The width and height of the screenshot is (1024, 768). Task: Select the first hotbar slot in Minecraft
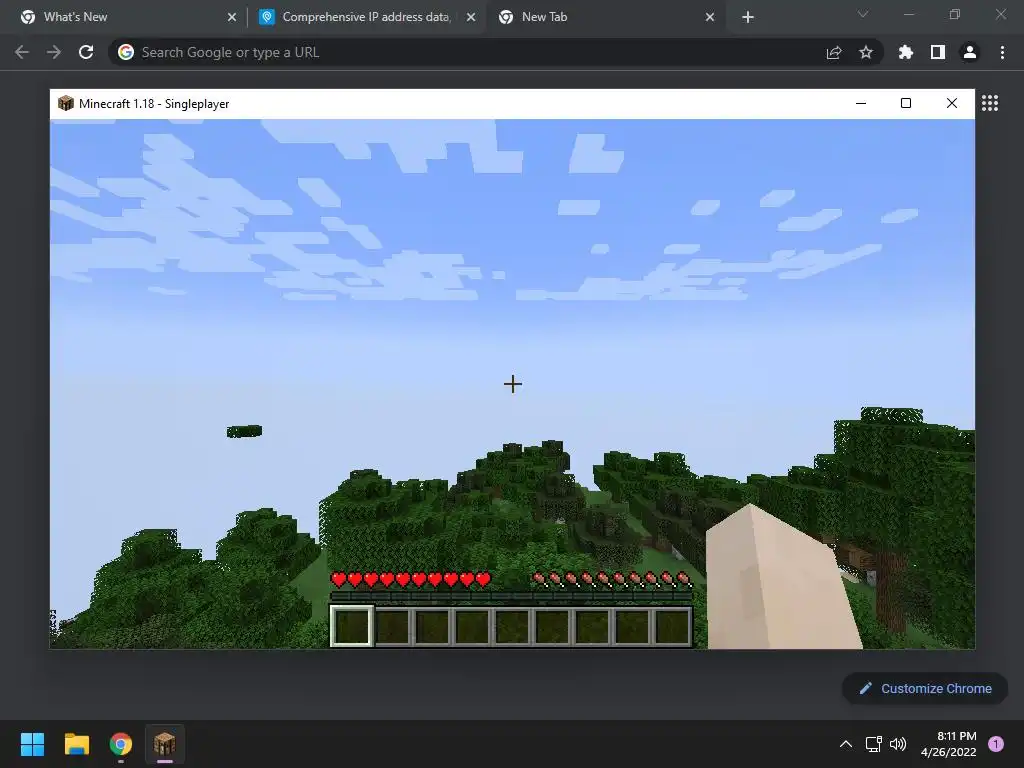[353, 626]
